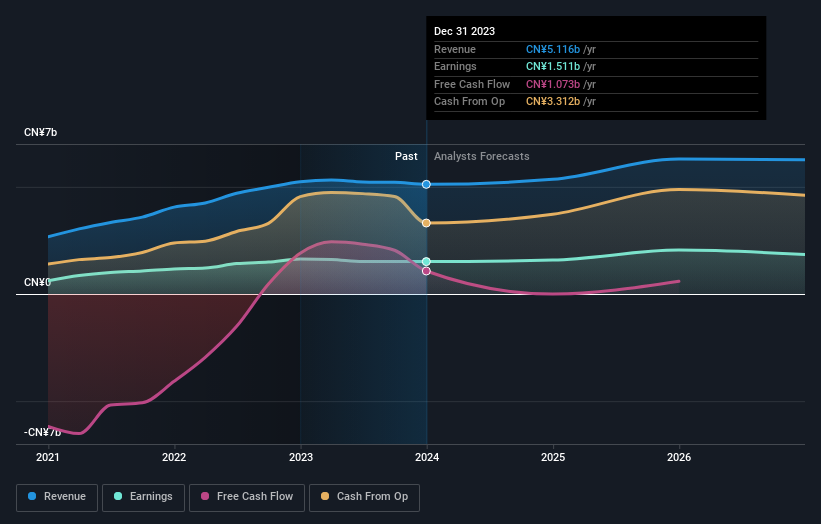Viewport: 821px width, 524px height.
Task: Click the blue Revenue legend dot
Action: tap(32, 496)
